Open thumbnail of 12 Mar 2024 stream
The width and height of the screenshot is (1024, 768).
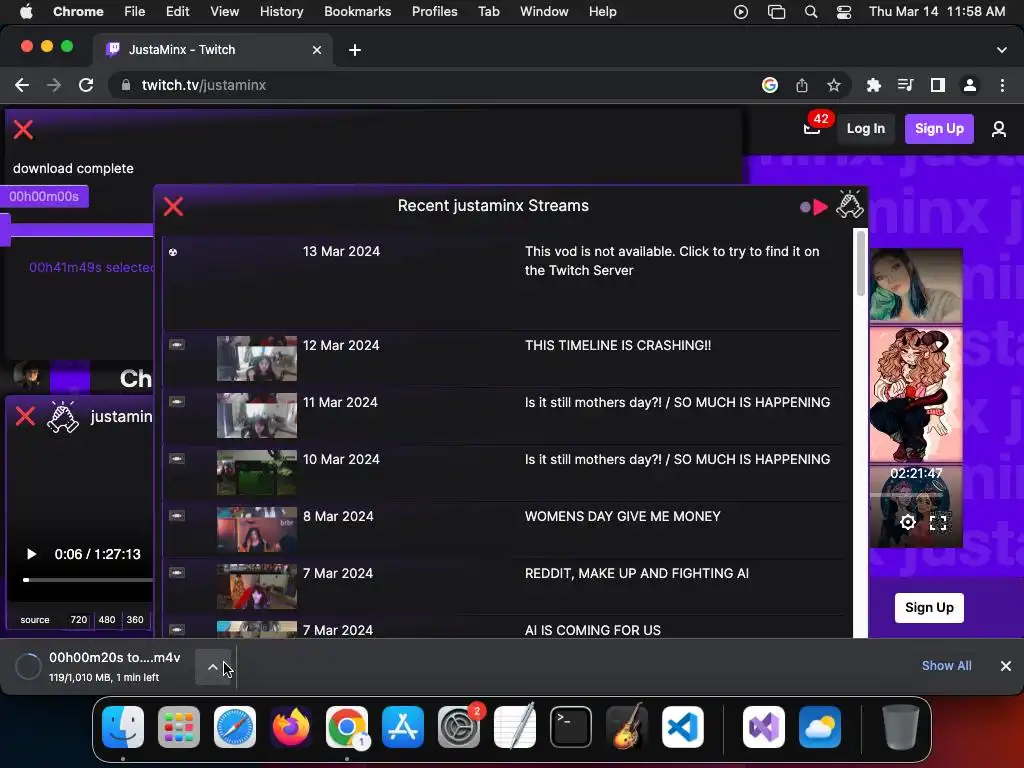pos(257,359)
